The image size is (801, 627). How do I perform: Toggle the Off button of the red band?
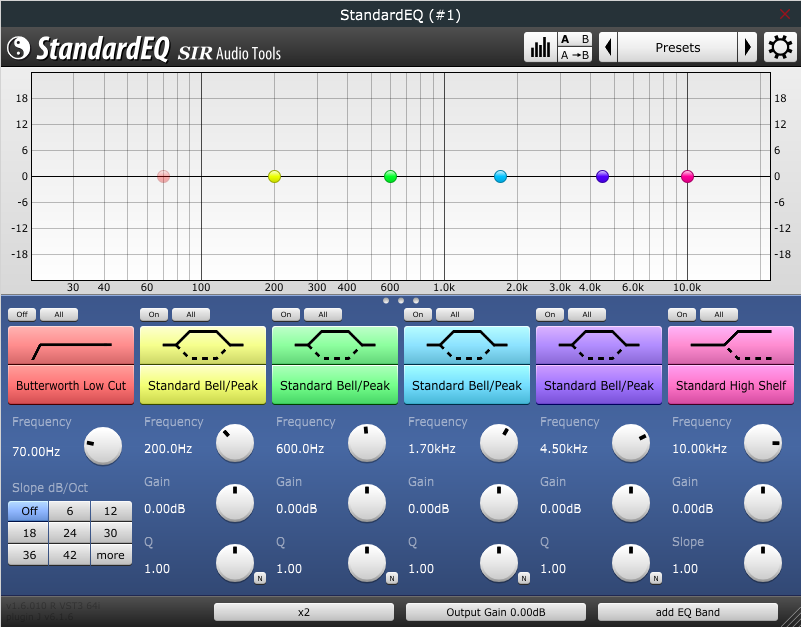tap(22, 314)
